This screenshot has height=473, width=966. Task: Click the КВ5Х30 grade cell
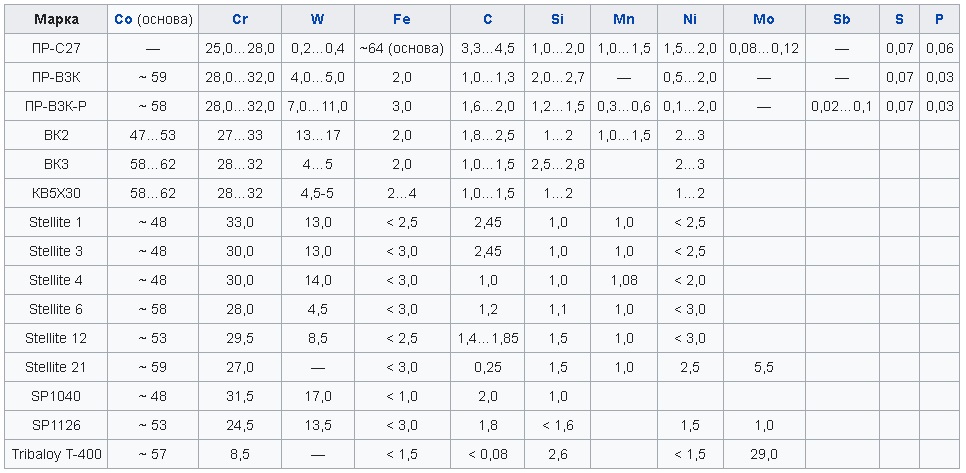57,193
